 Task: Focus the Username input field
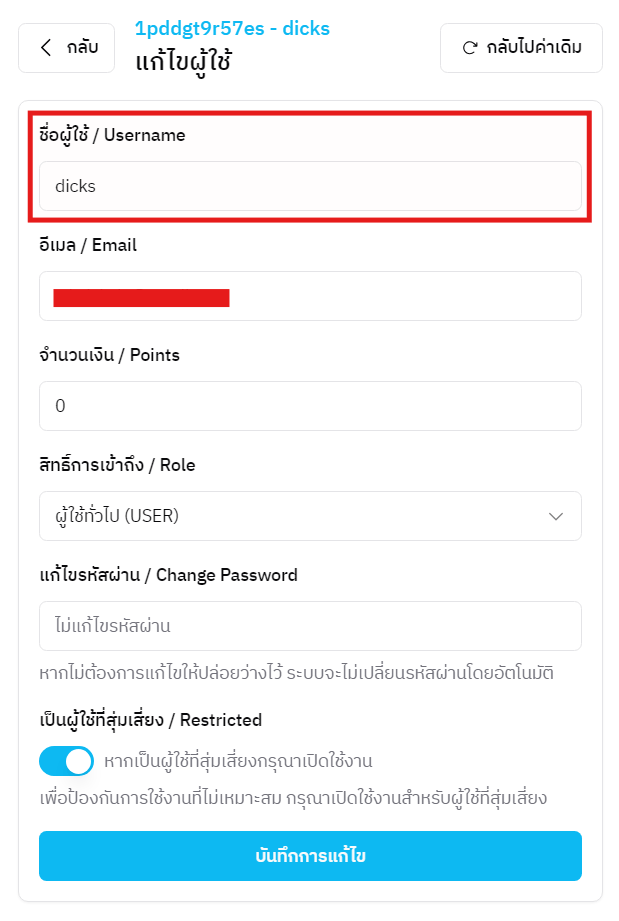310,186
